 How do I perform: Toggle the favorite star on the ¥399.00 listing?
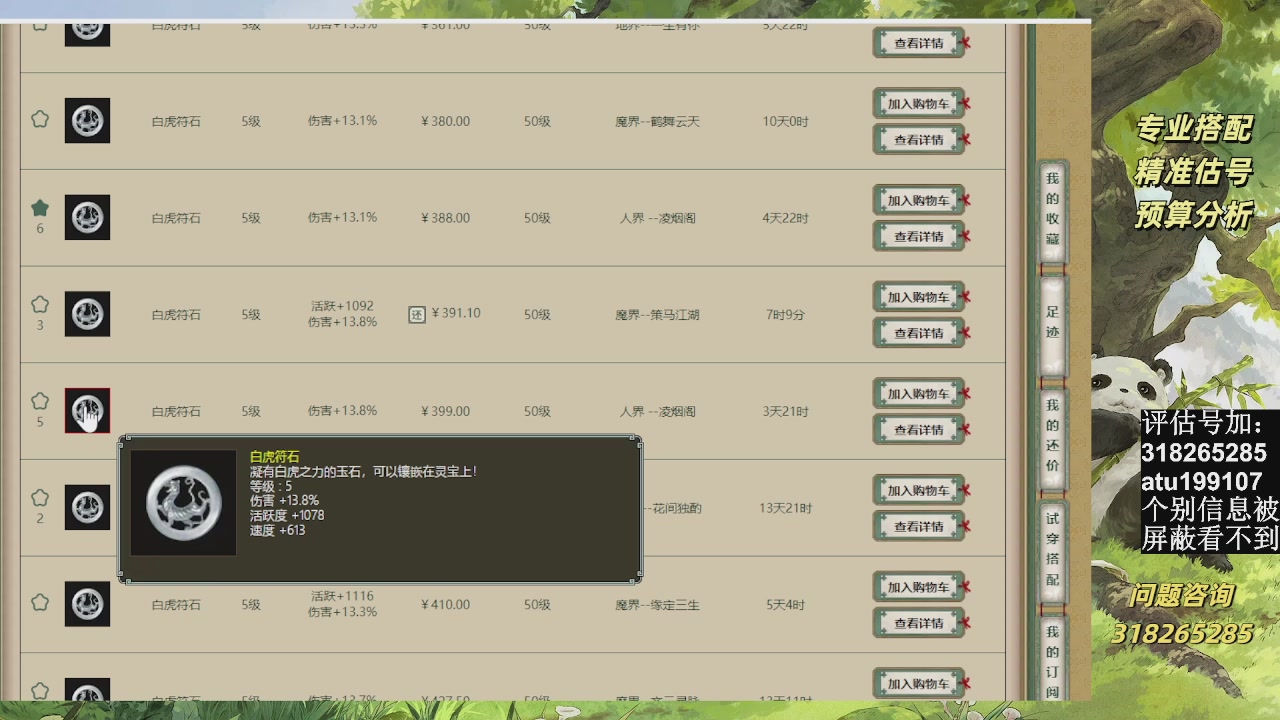(40, 401)
